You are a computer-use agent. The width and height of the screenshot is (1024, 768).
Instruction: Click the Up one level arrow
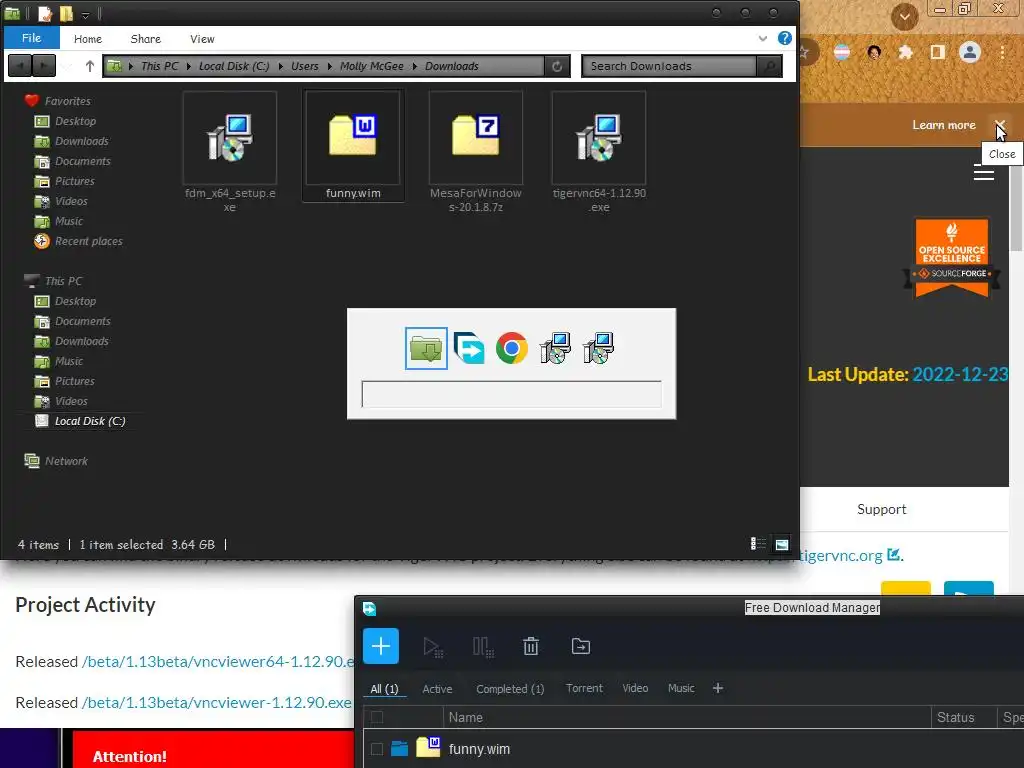[90, 66]
